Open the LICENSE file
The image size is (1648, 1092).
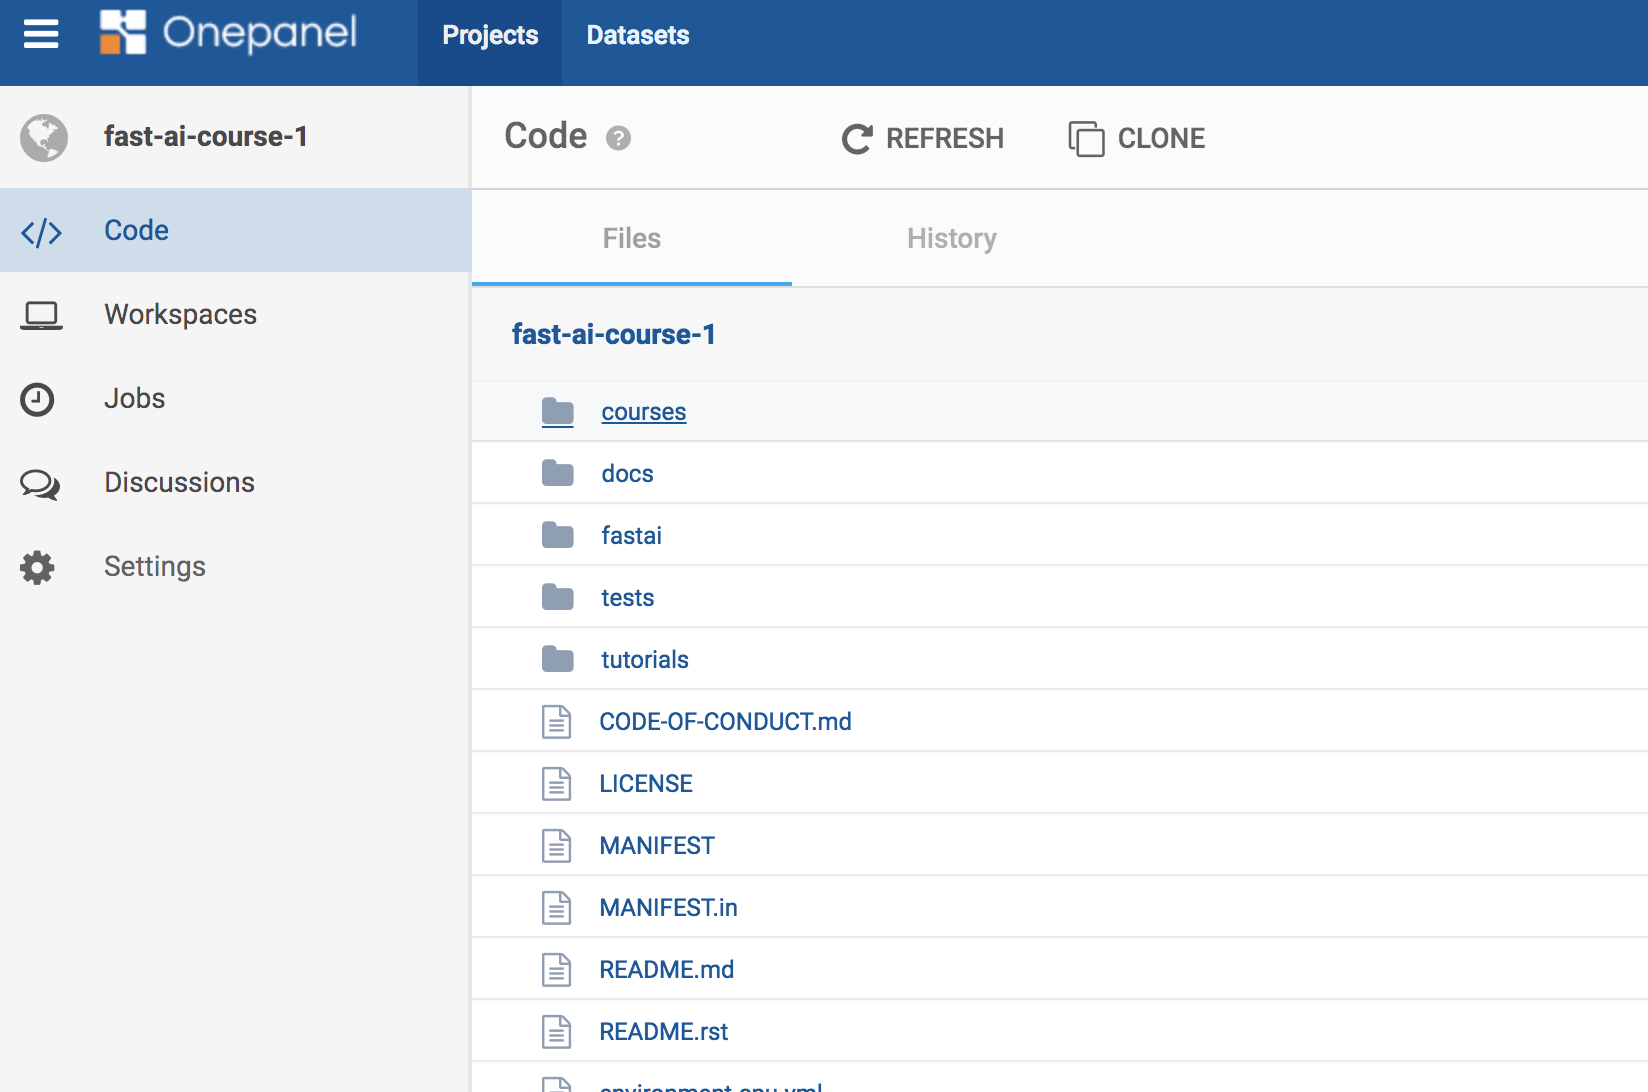click(x=646, y=784)
